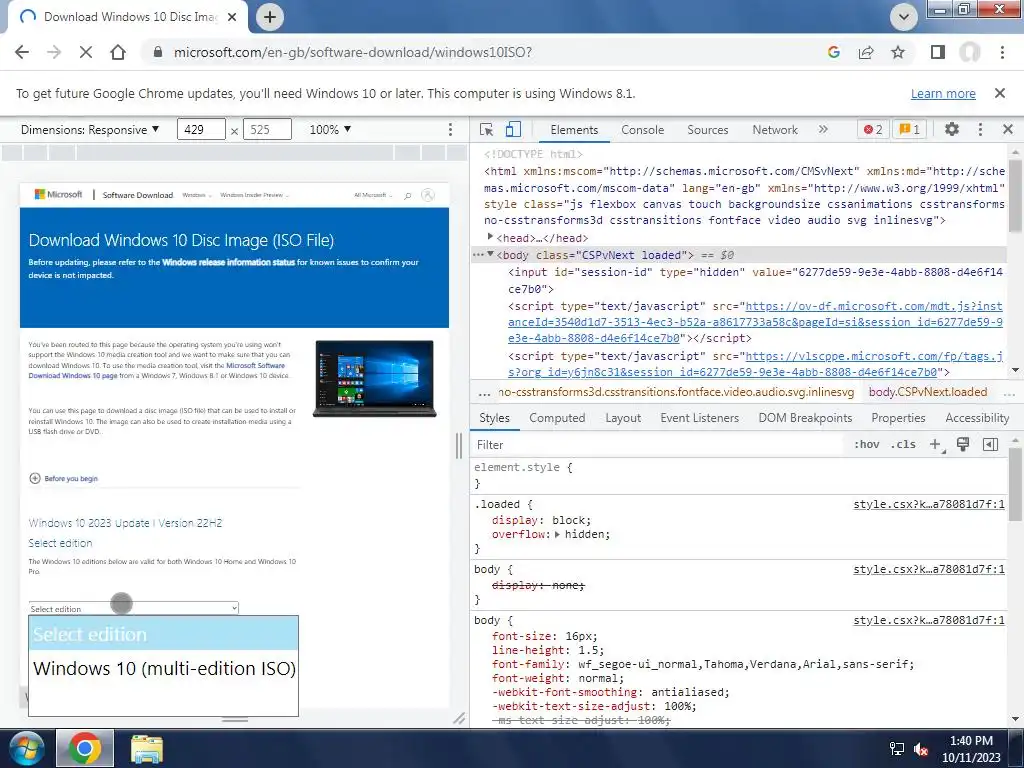Open the 1 issue indicator
The image size is (1024, 768).
pos(910,129)
